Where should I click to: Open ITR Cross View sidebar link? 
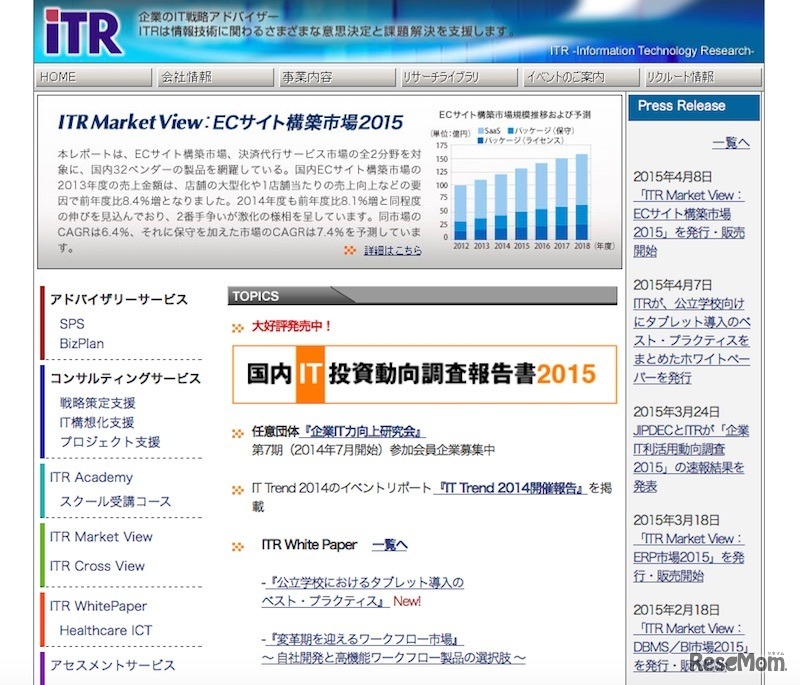point(97,566)
